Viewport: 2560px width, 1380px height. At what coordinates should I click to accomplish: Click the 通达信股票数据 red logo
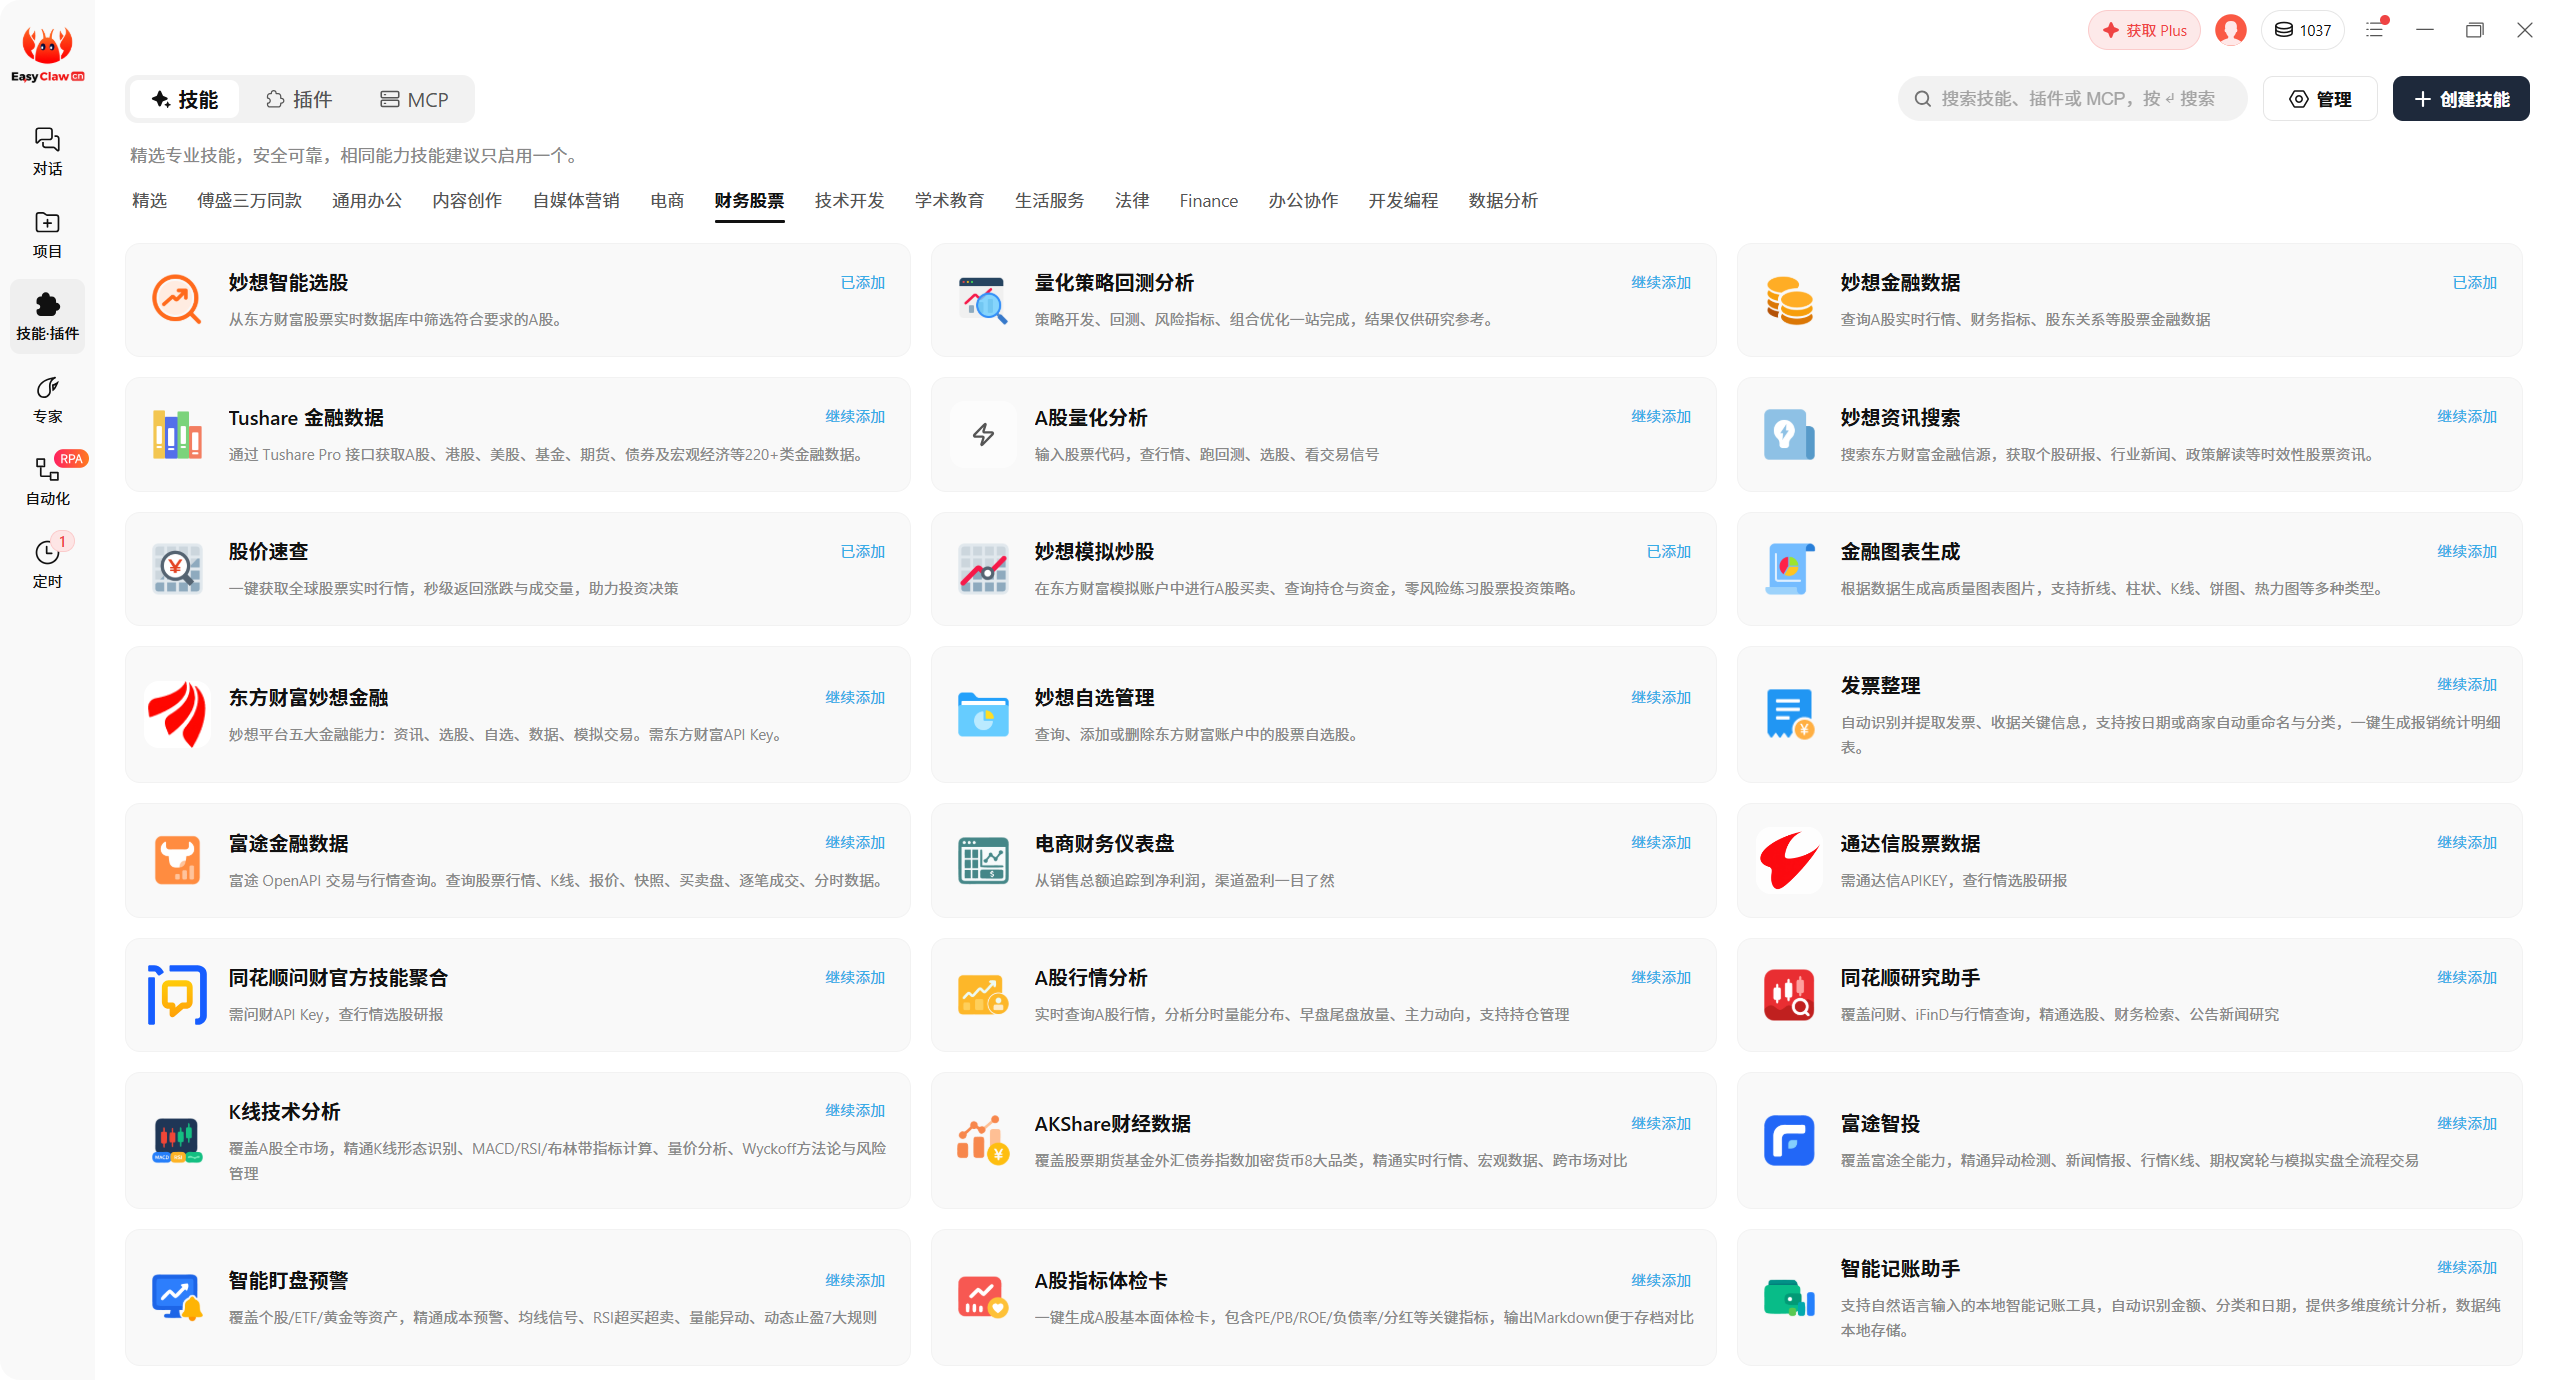(1789, 860)
